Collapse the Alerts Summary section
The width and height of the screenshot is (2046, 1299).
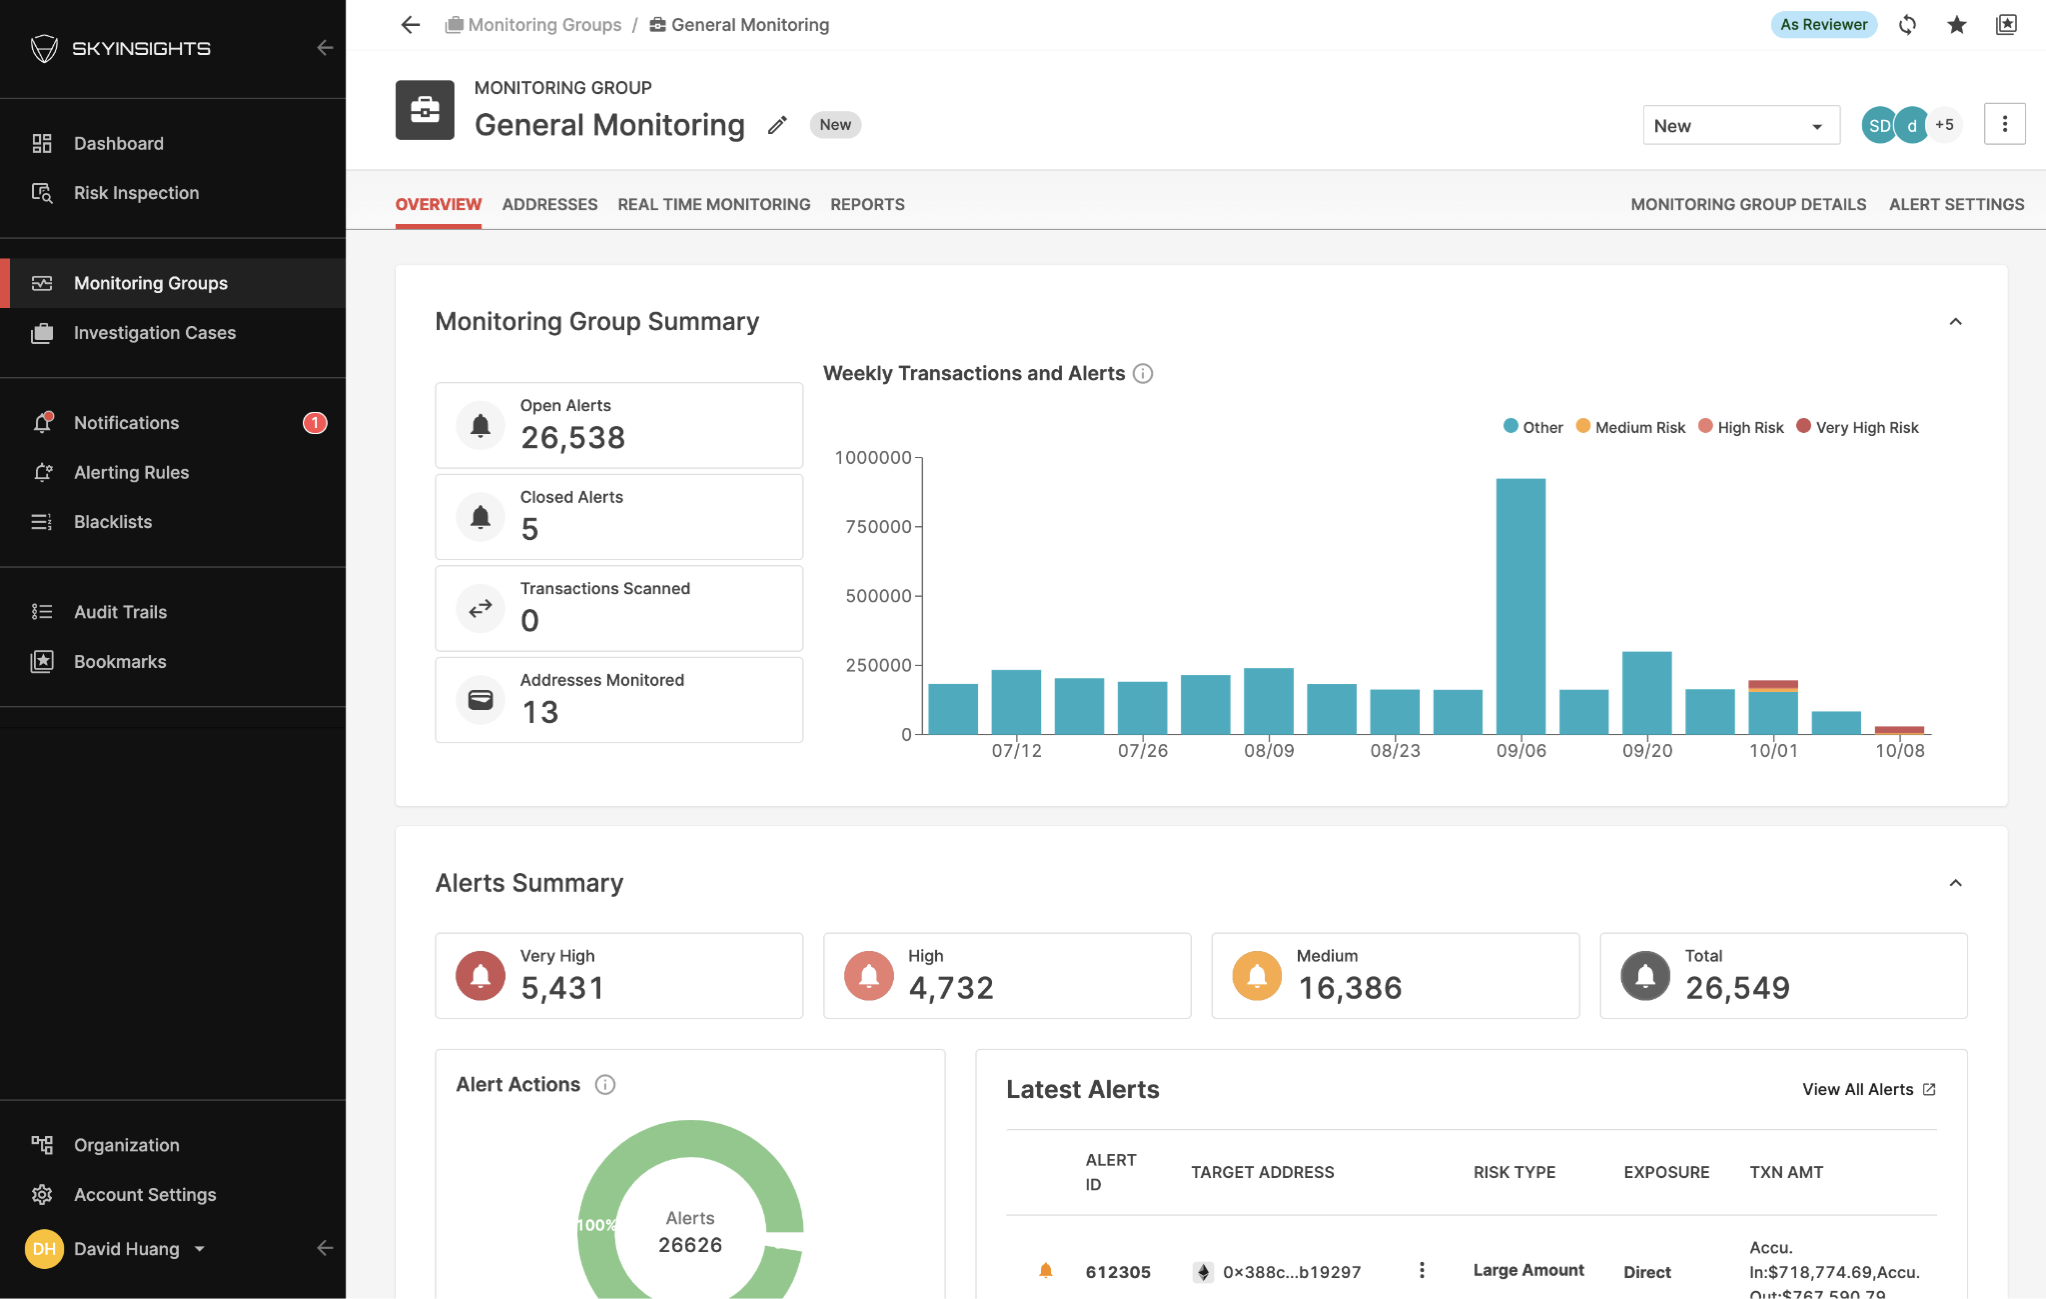(1955, 883)
